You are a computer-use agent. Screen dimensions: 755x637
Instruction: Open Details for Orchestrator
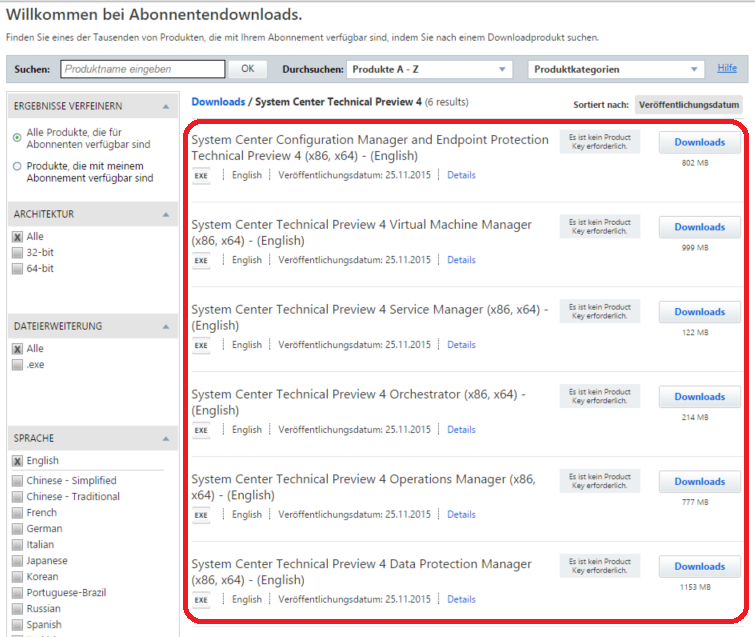pos(461,429)
